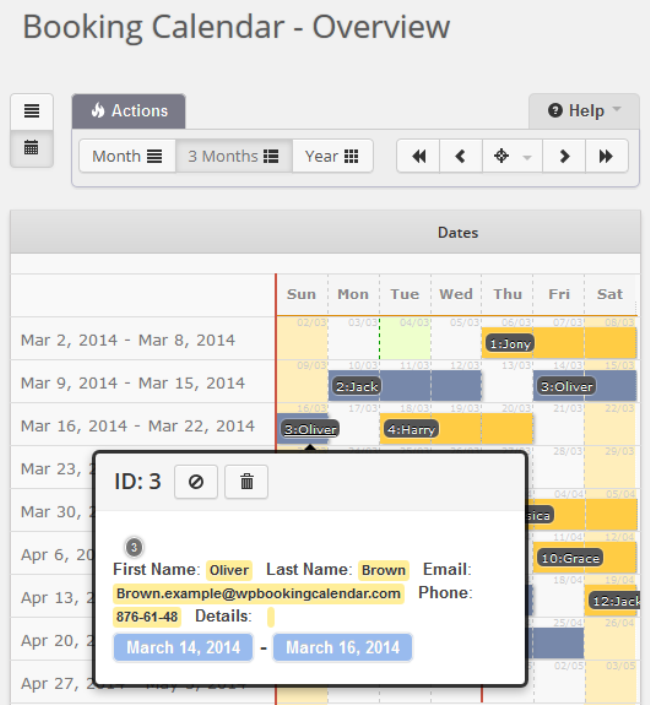
Task: Select the Year view option
Action: (332, 156)
